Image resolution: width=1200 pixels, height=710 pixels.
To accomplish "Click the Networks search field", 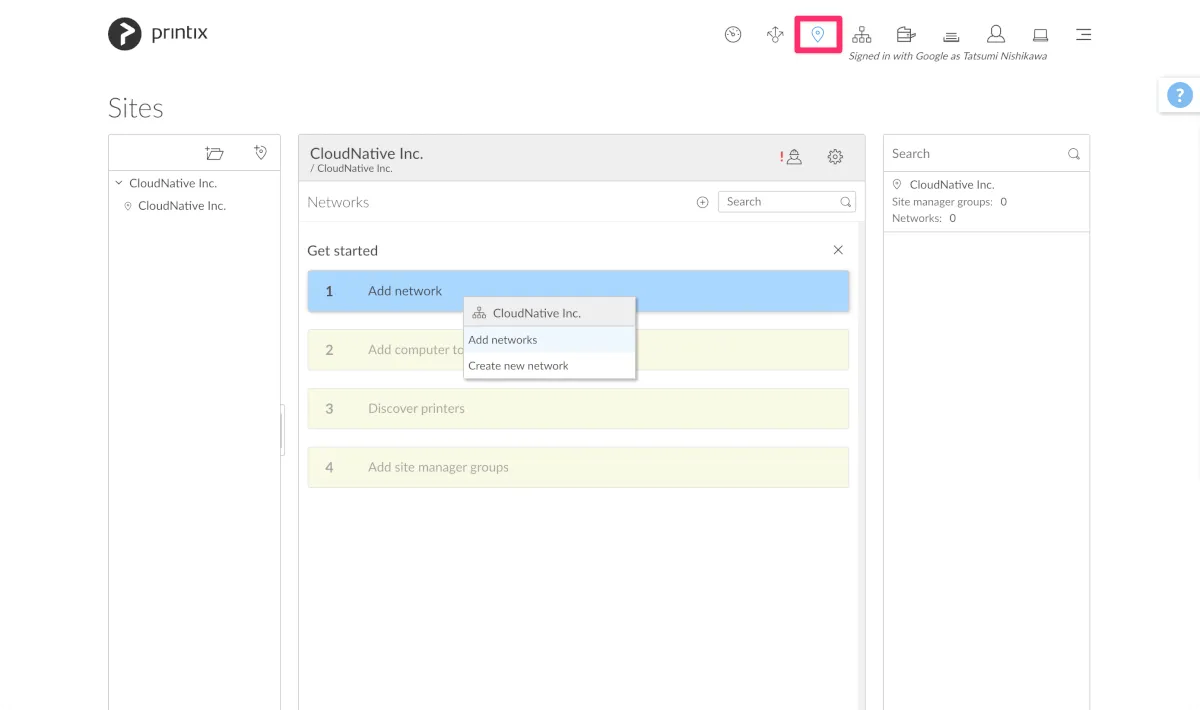I will tap(780, 202).
